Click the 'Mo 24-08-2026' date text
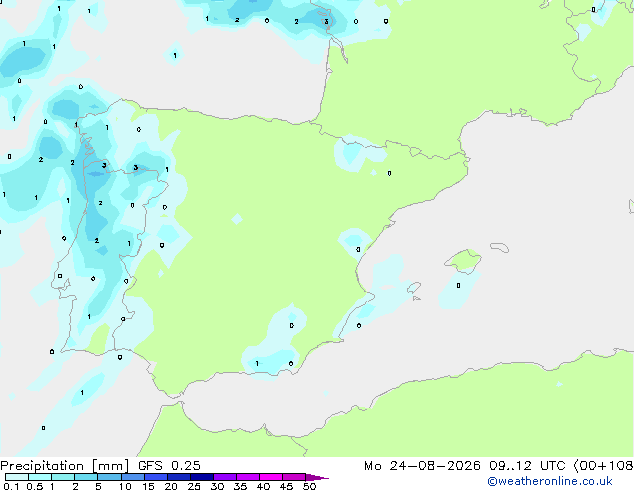The height and width of the screenshot is (490, 634). point(422,466)
